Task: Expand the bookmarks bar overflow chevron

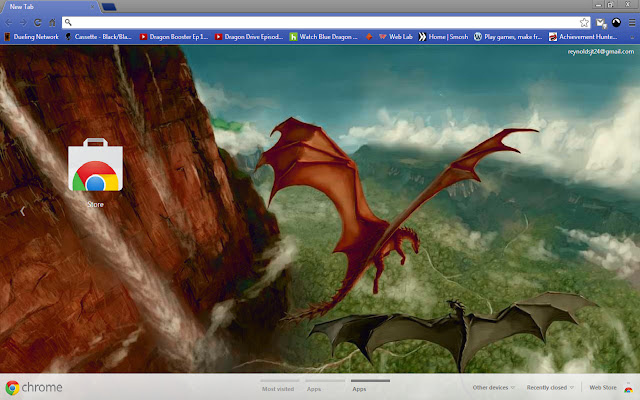Action: pyautogui.click(x=632, y=37)
